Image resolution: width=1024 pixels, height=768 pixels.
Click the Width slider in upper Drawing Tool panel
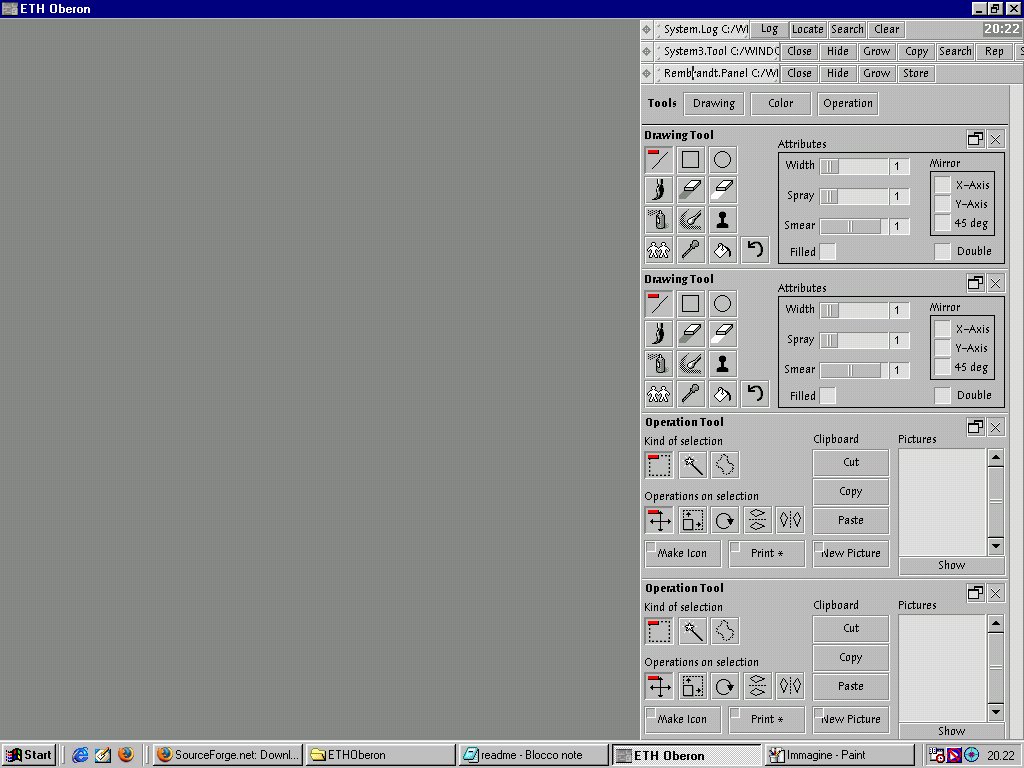[x=853, y=166]
